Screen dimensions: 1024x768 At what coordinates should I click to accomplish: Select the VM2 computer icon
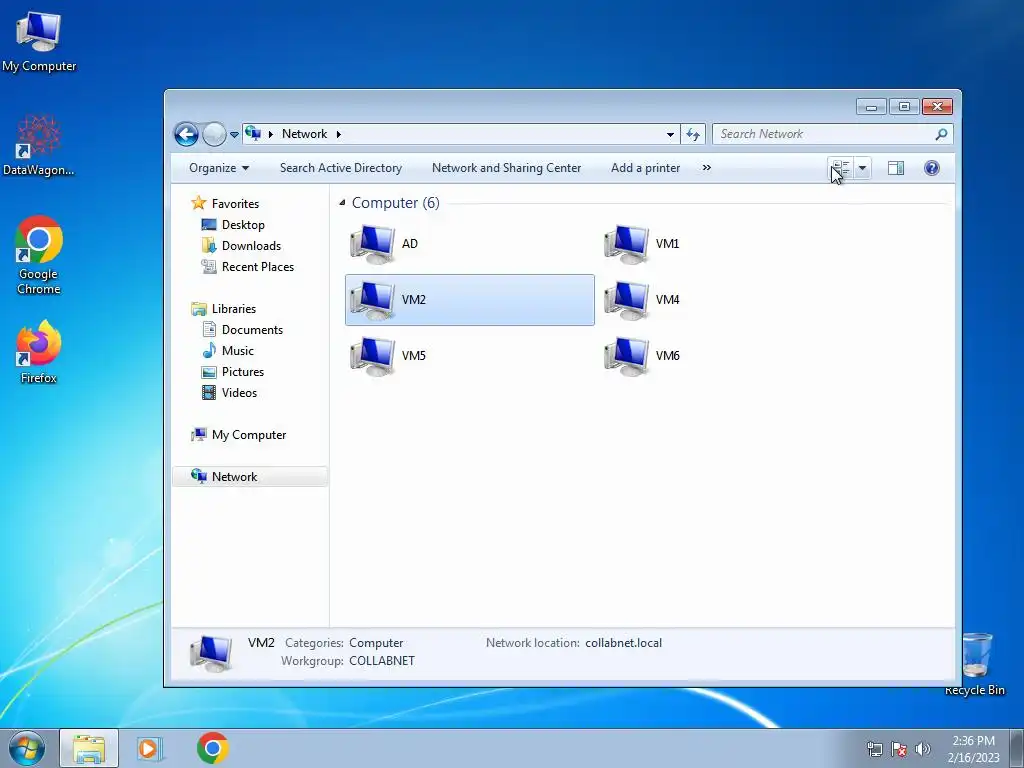(x=372, y=300)
